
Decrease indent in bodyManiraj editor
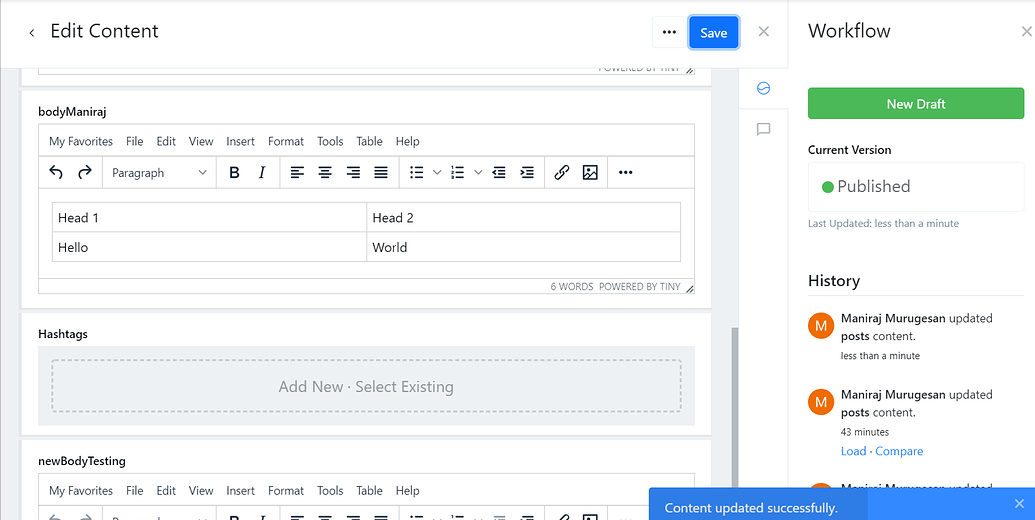pyautogui.click(x=499, y=173)
